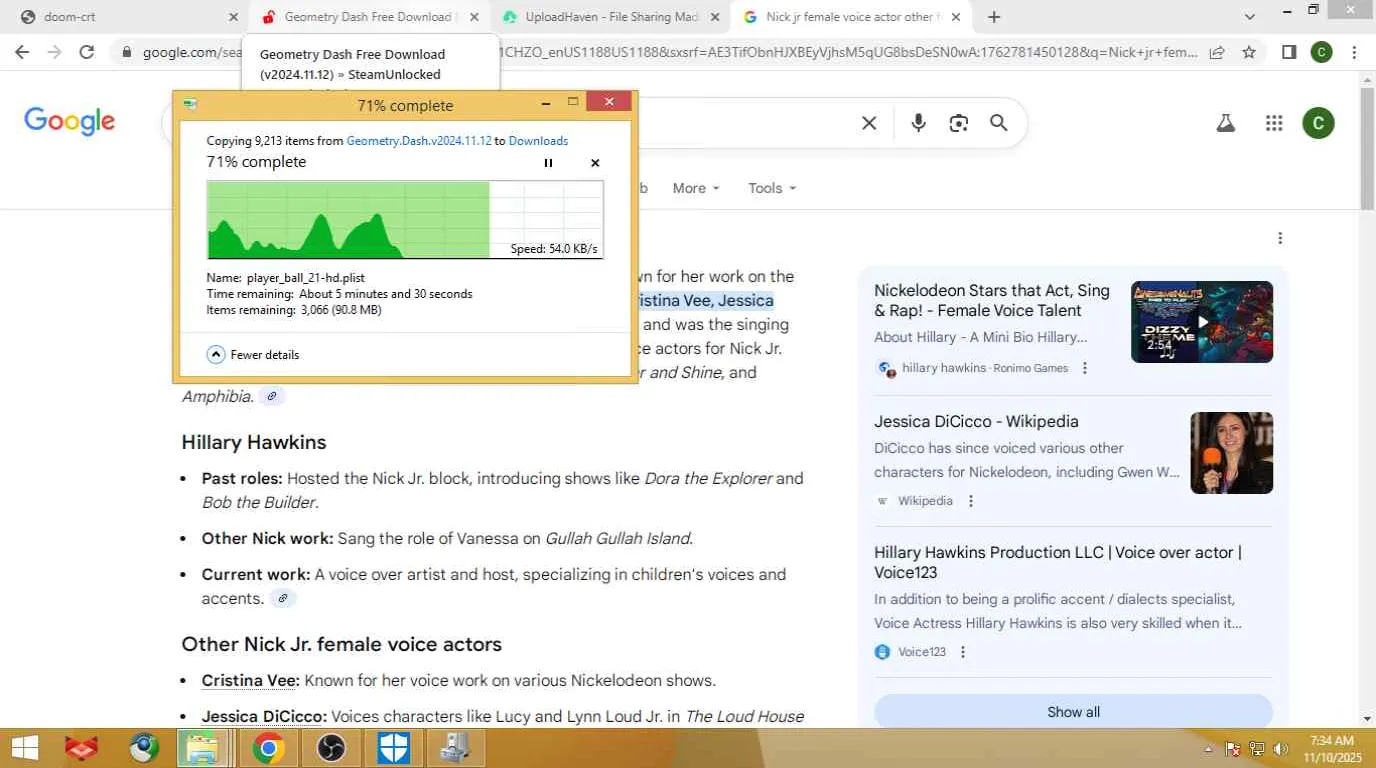Reload the current Google page
Viewport: 1376px width, 768px height.
click(87, 52)
